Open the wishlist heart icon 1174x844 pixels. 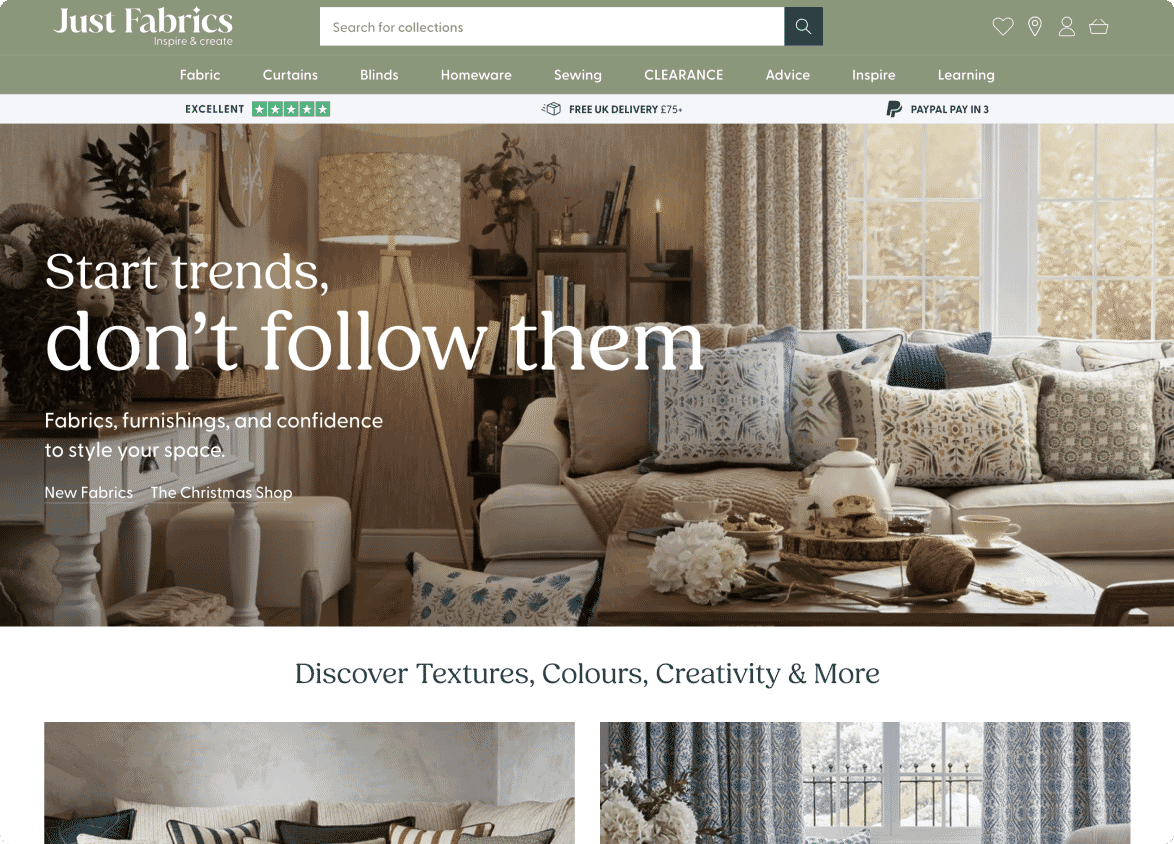pos(1003,27)
